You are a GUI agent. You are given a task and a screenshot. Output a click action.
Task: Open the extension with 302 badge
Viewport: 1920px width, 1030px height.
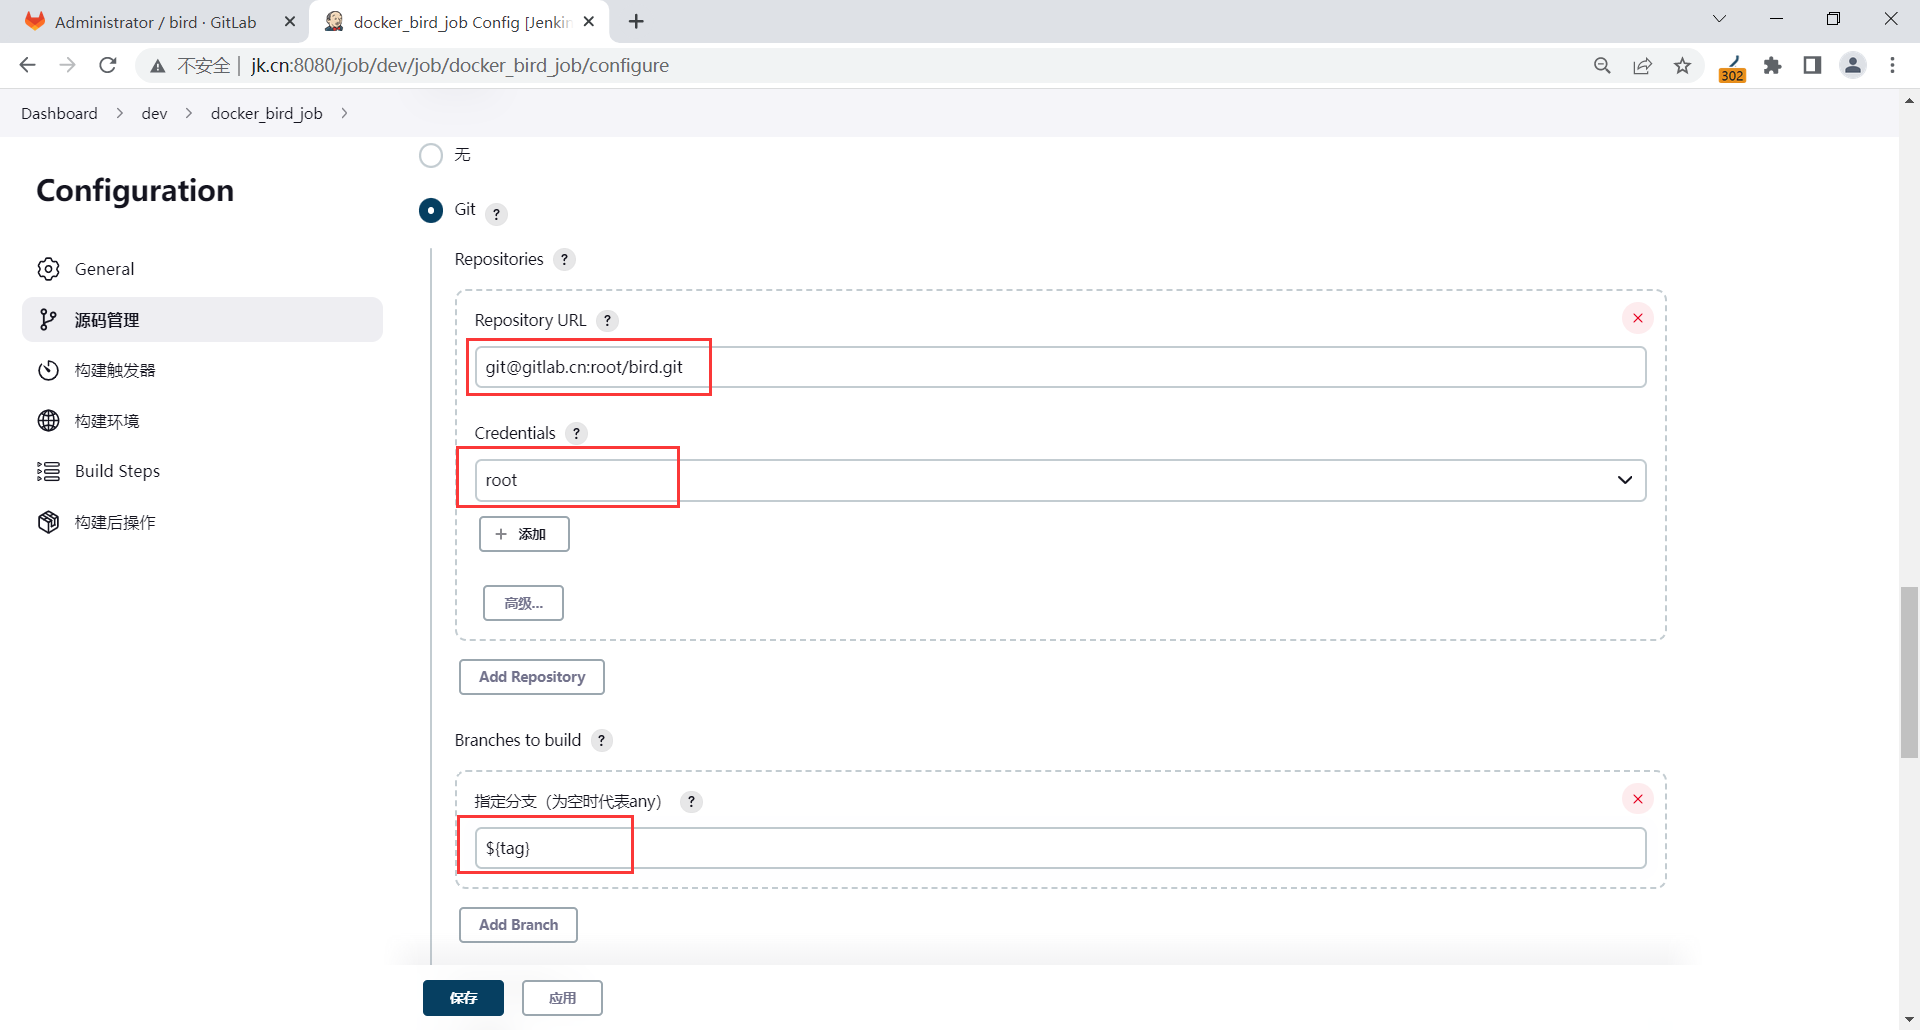click(x=1732, y=67)
